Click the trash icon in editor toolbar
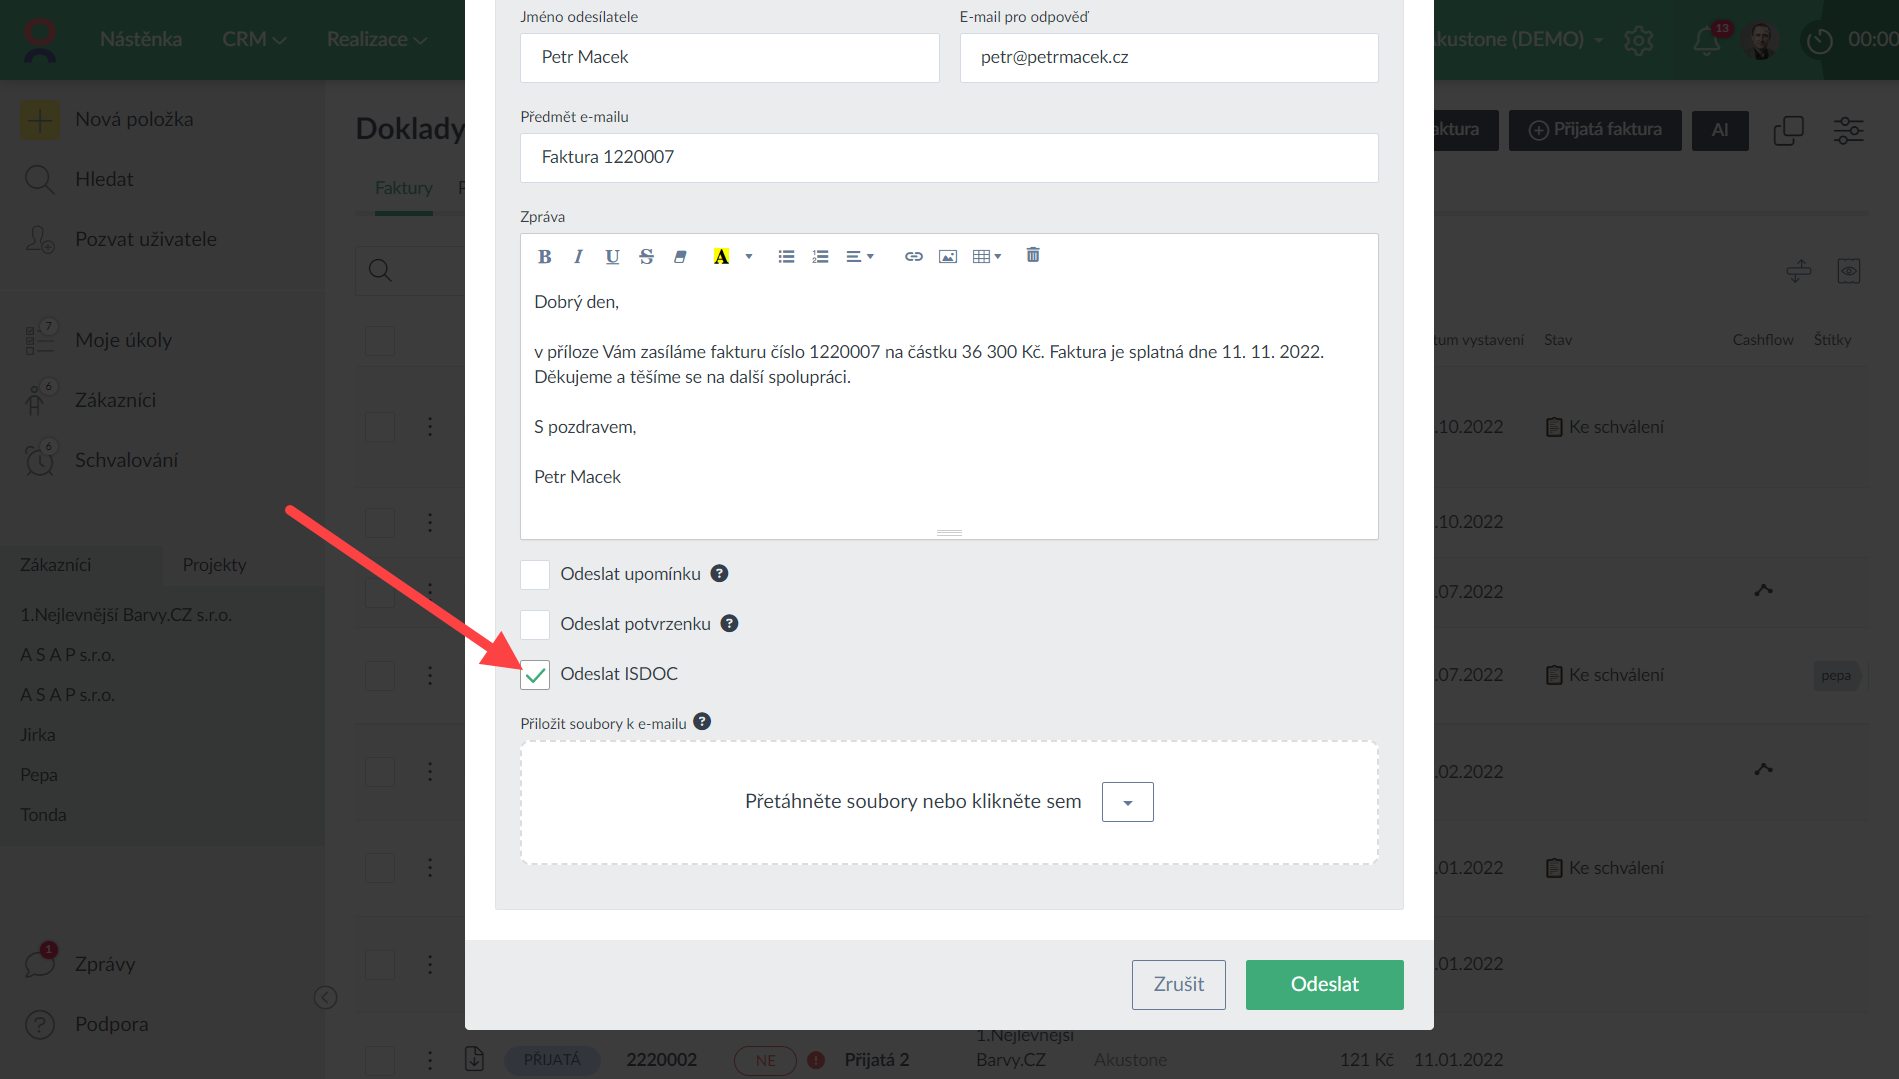1899x1079 pixels. pos(1033,256)
